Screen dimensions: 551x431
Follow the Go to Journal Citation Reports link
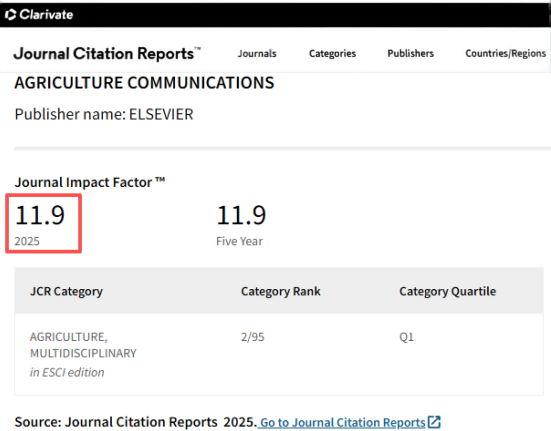pyautogui.click(x=343, y=422)
